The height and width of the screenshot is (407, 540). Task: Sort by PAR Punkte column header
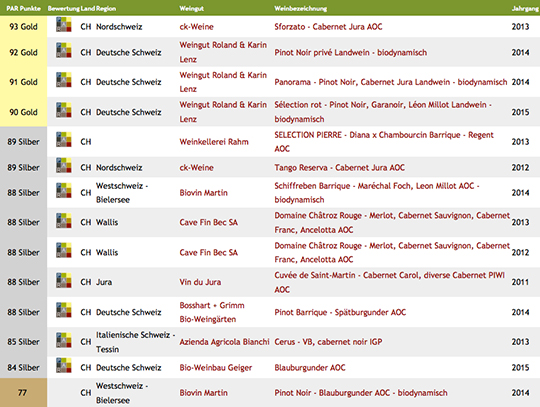coord(23,8)
